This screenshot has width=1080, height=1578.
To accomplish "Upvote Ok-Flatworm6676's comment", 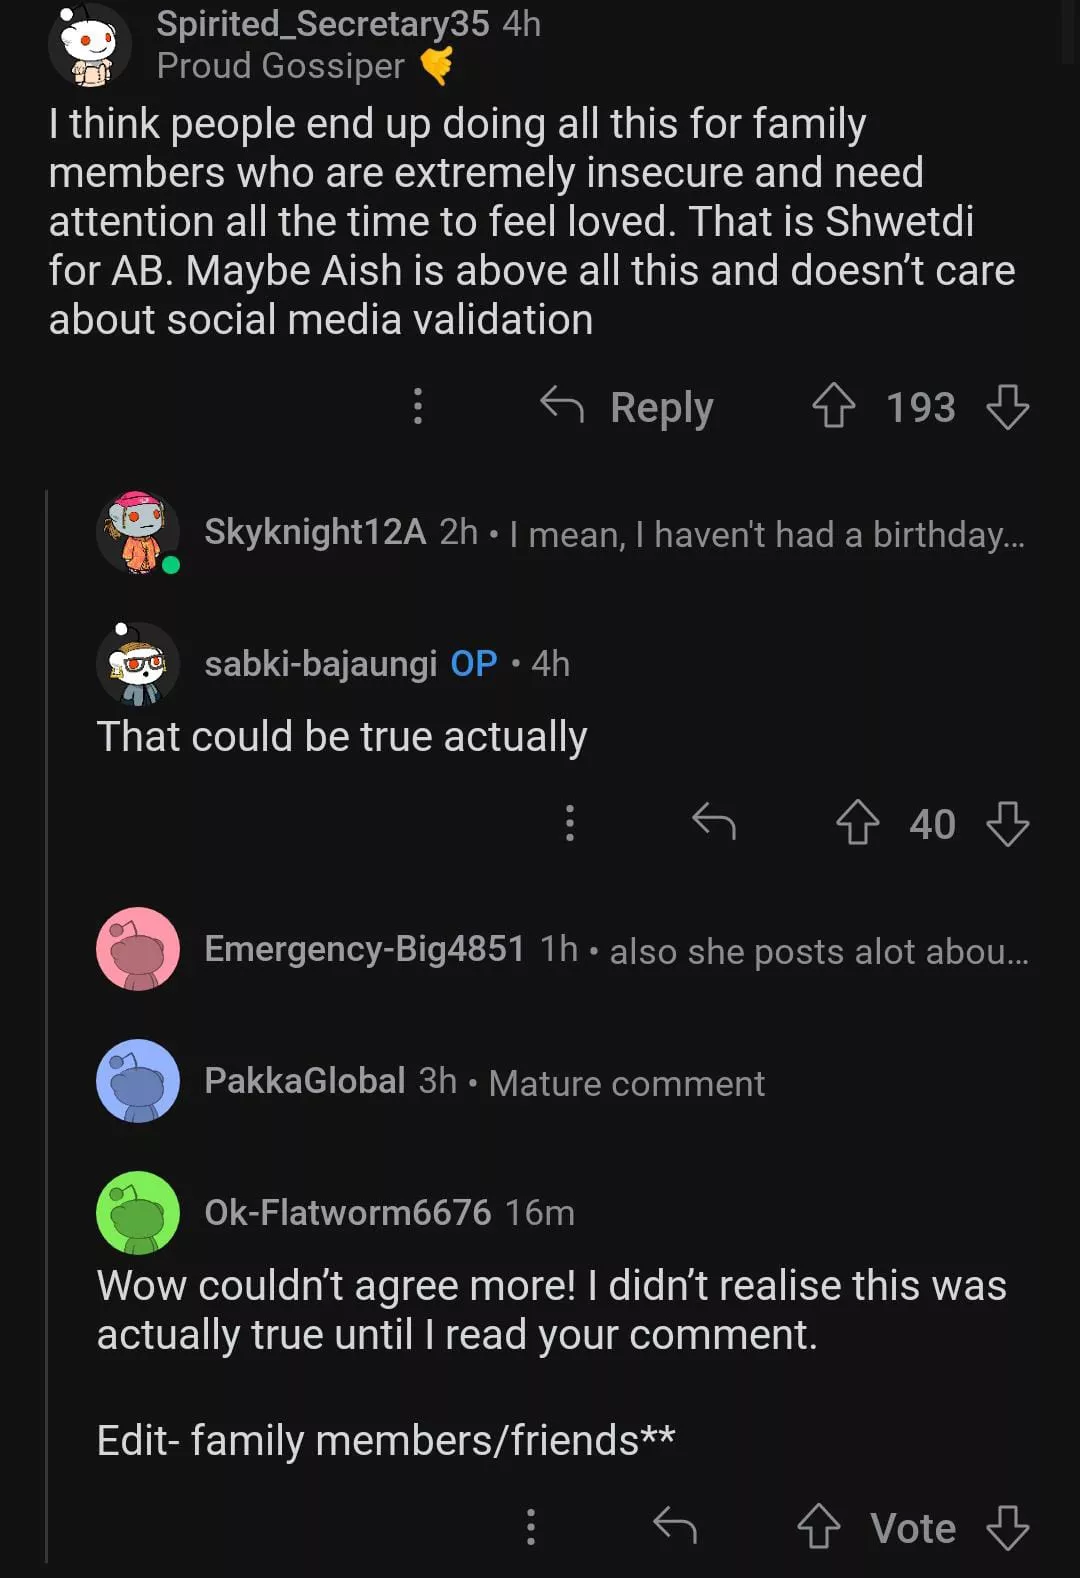I will coord(819,1527).
